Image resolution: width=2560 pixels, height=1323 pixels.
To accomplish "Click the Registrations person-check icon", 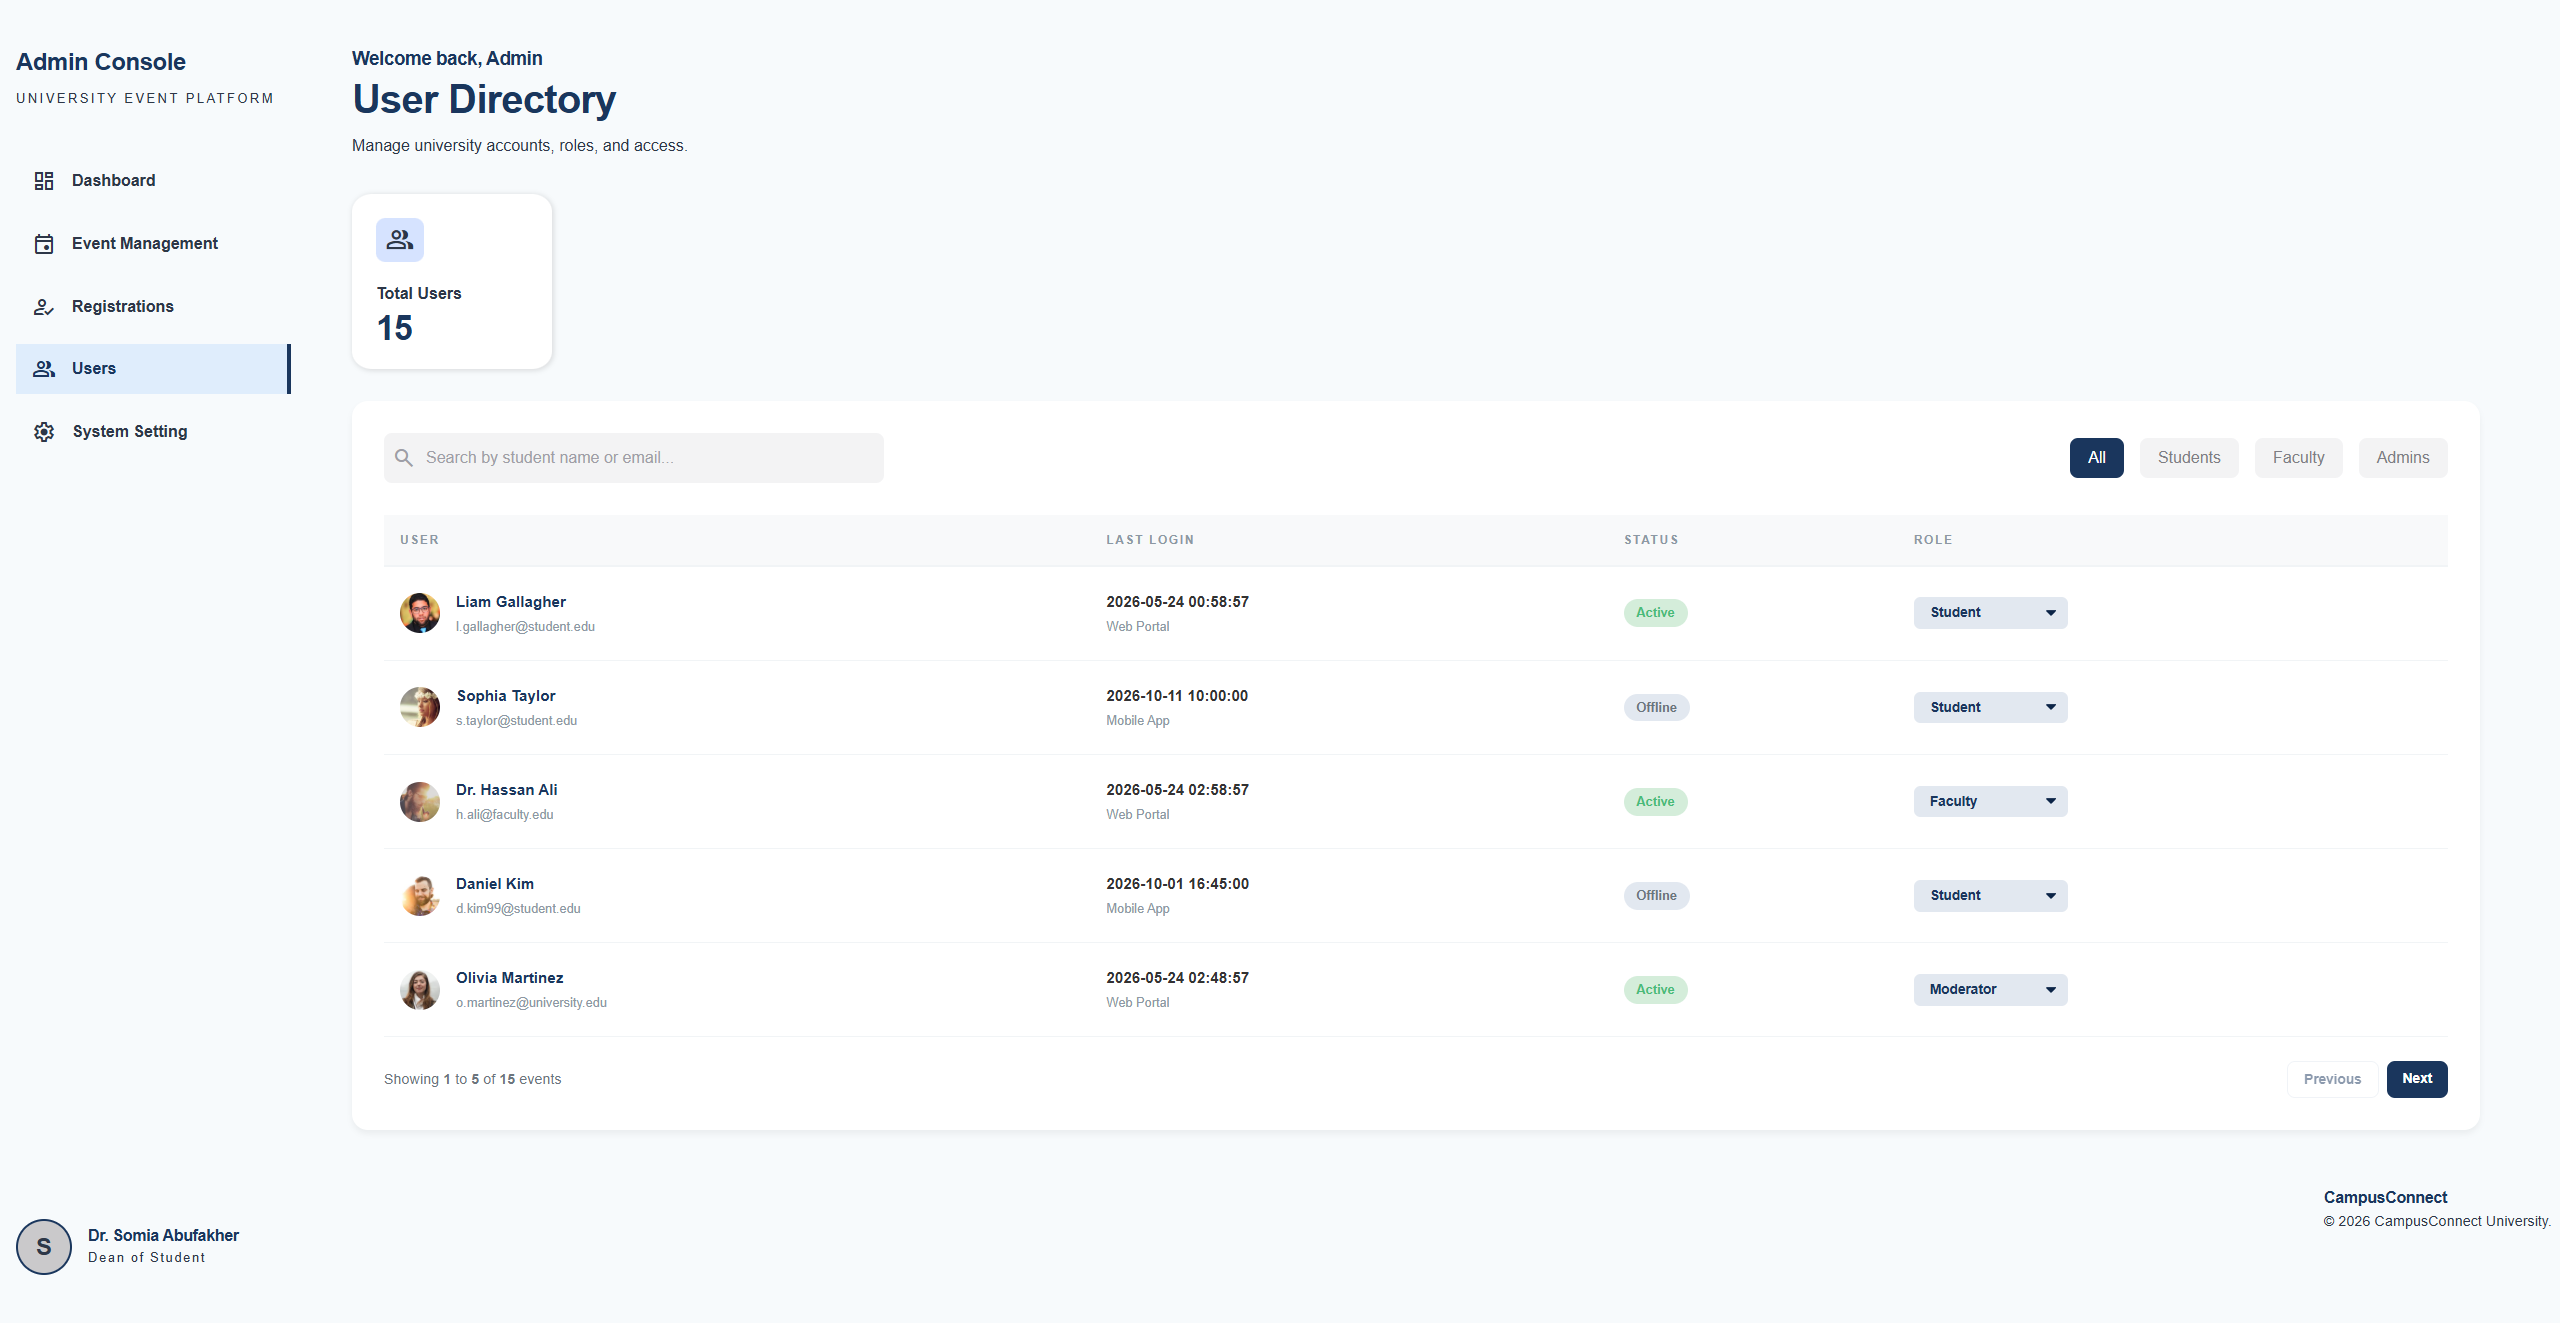I will [x=44, y=307].
